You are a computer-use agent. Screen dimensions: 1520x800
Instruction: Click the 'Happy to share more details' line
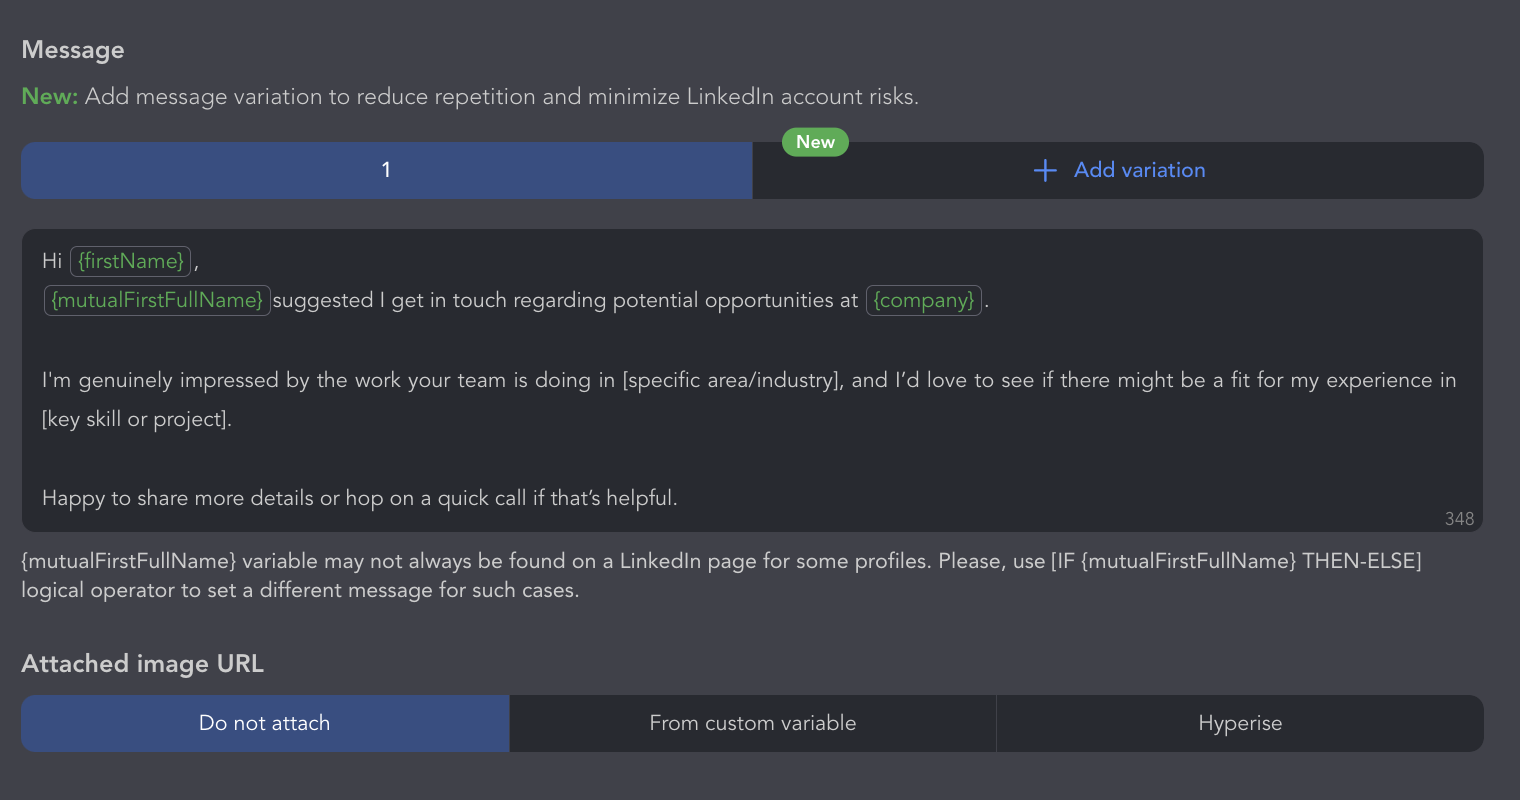pos(360,498)
